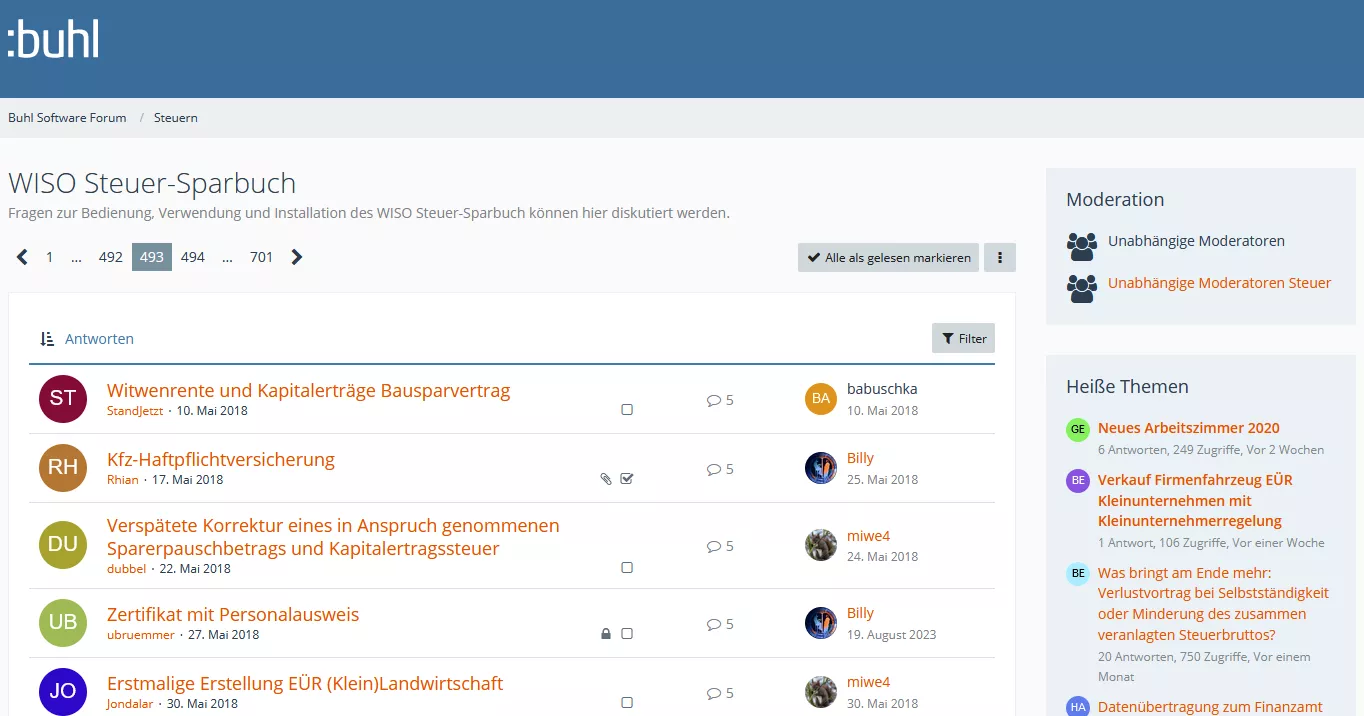This screenshot has width=1364, height=716.
Task: Go to last page 701
Action: 261,257
